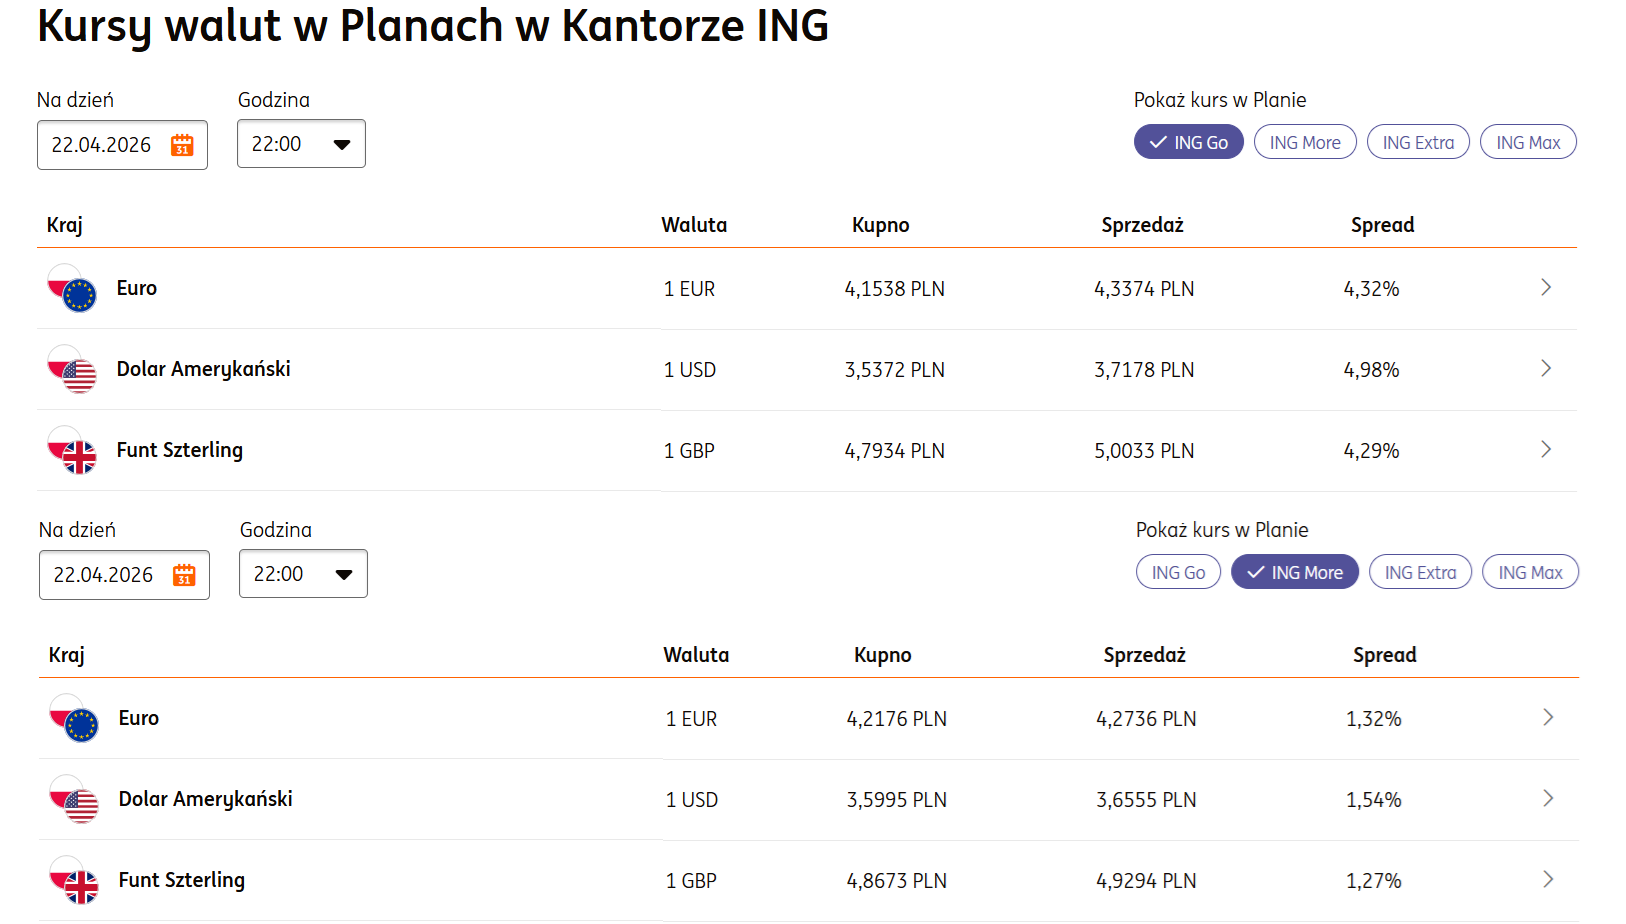The width and height of the screenshot is (1626, 924).
Task: Open calendar icon in top date field
Action: [x=182, y=145]
